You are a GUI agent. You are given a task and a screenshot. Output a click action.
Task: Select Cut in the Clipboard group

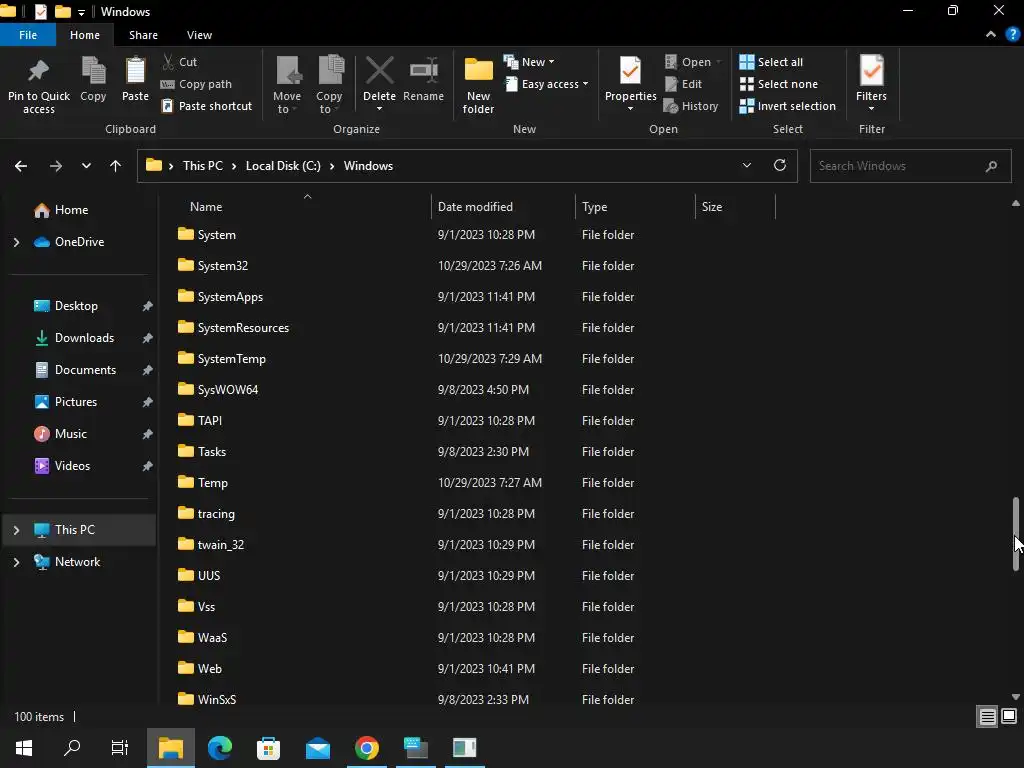pos(179,62)
